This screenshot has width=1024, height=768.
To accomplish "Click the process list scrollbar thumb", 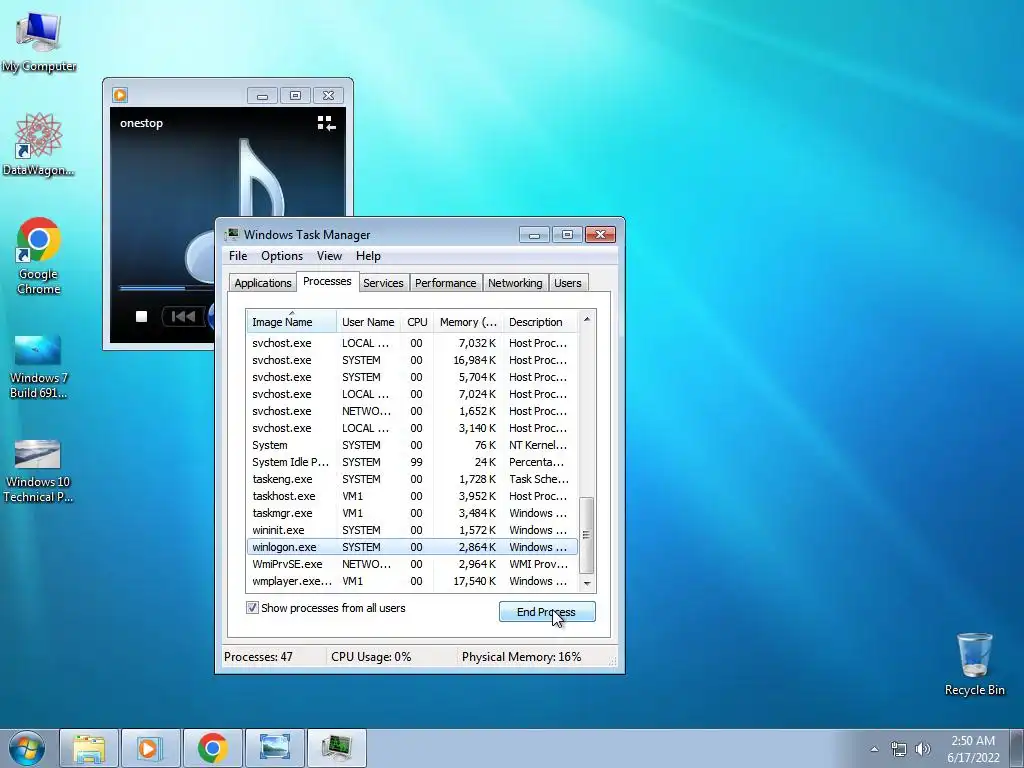I will coord(586,535).
